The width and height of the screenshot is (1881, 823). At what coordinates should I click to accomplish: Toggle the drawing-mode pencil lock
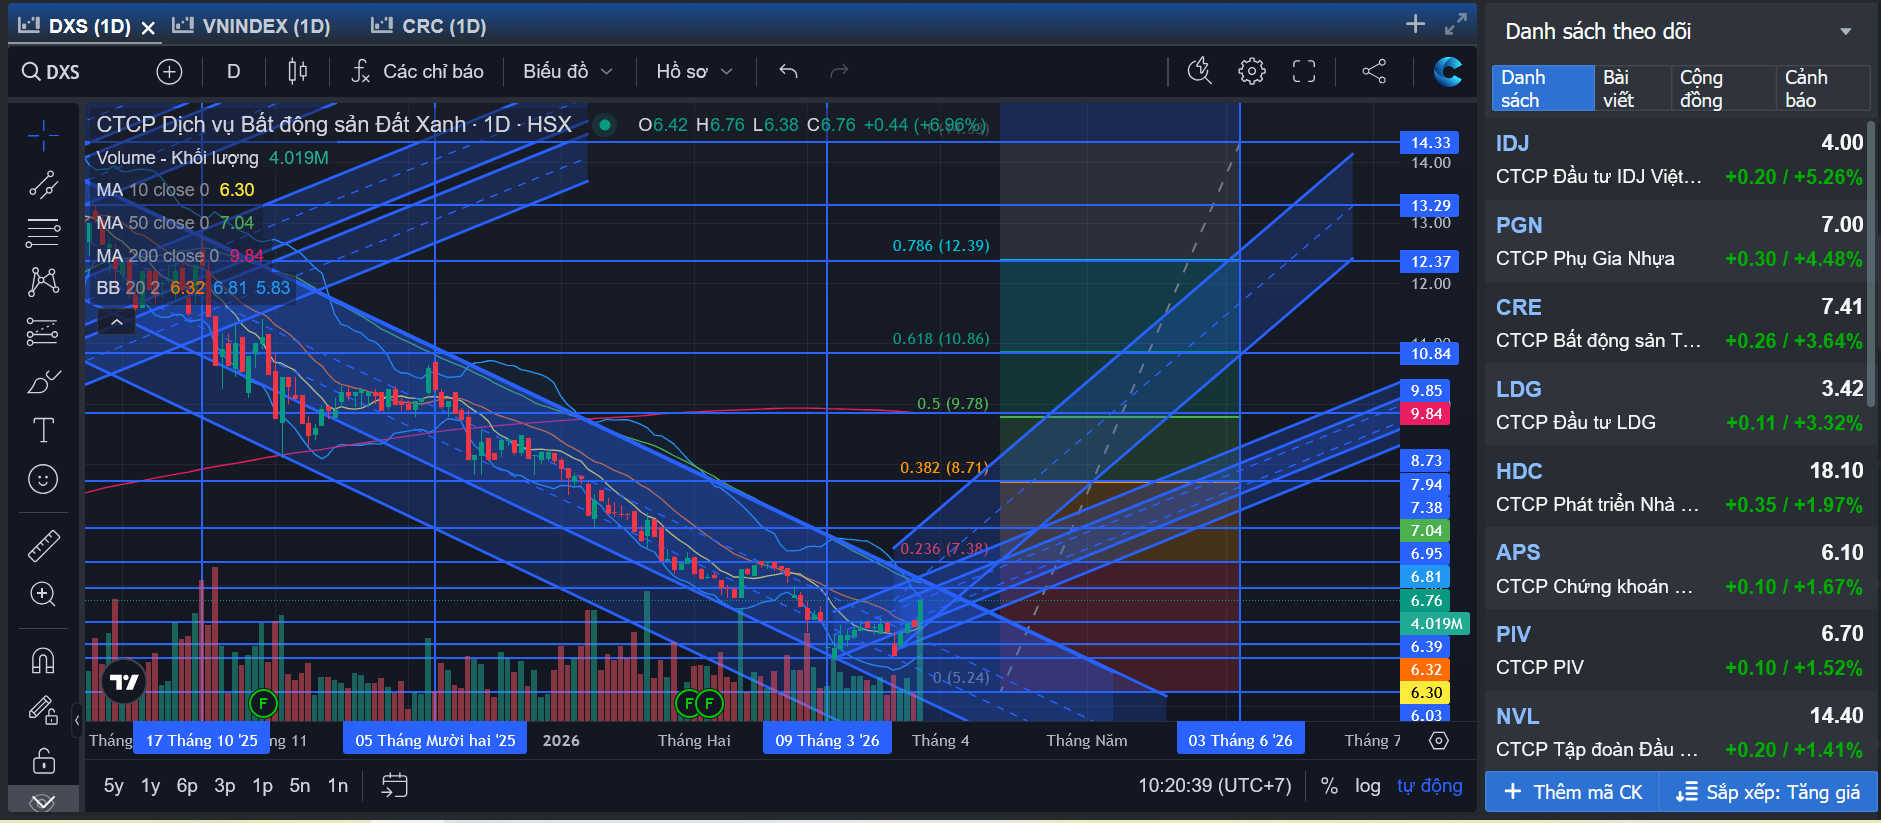coord(43,710)
